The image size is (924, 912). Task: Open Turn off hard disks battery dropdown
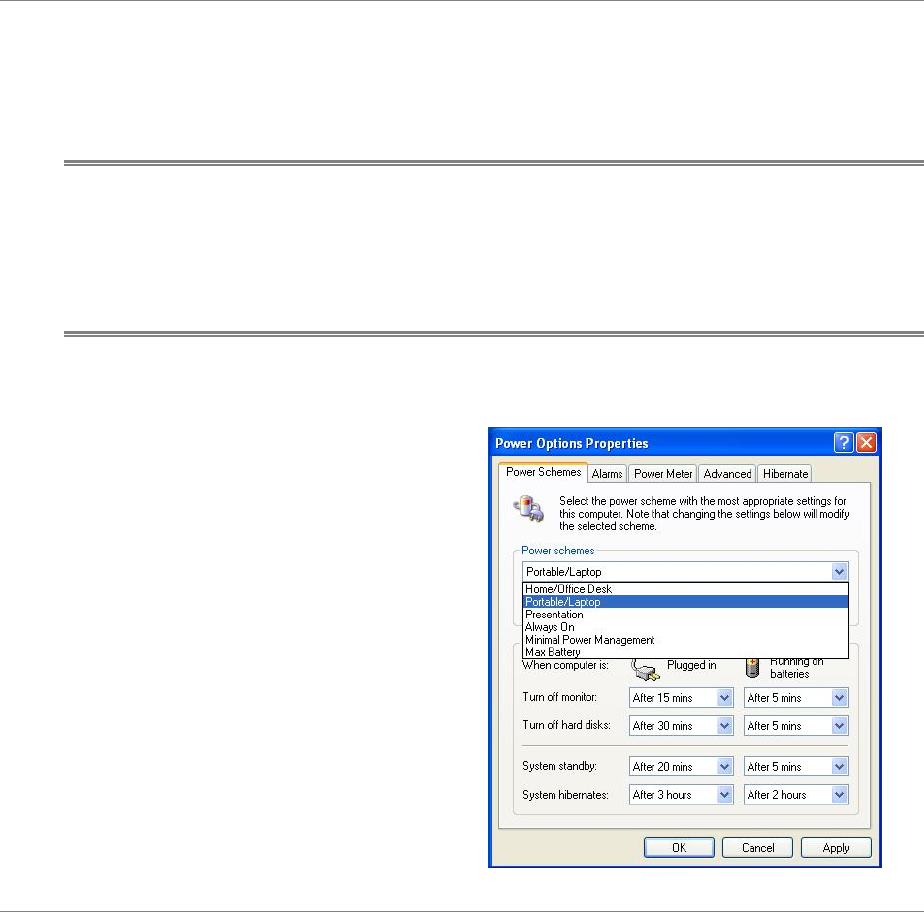click(x=796, y=726)
